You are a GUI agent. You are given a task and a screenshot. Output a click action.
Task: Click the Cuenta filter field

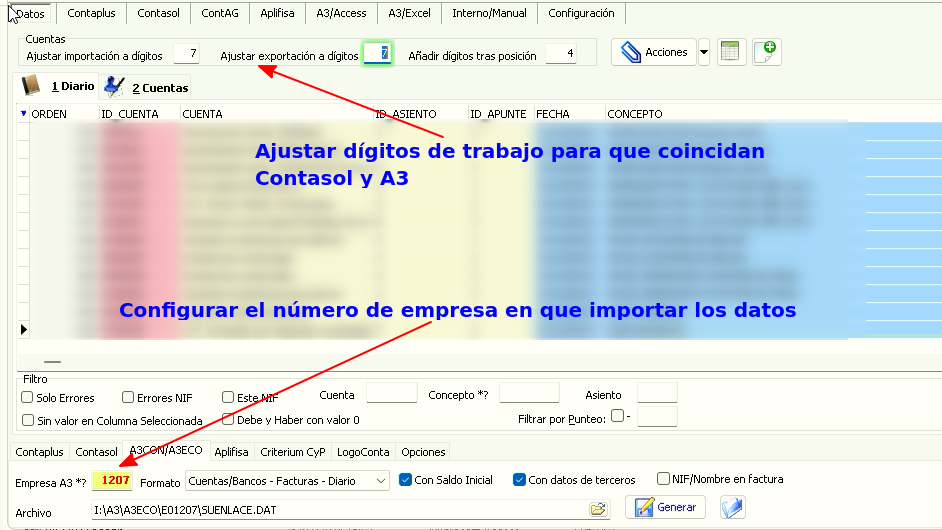click(x=392, y=393)
